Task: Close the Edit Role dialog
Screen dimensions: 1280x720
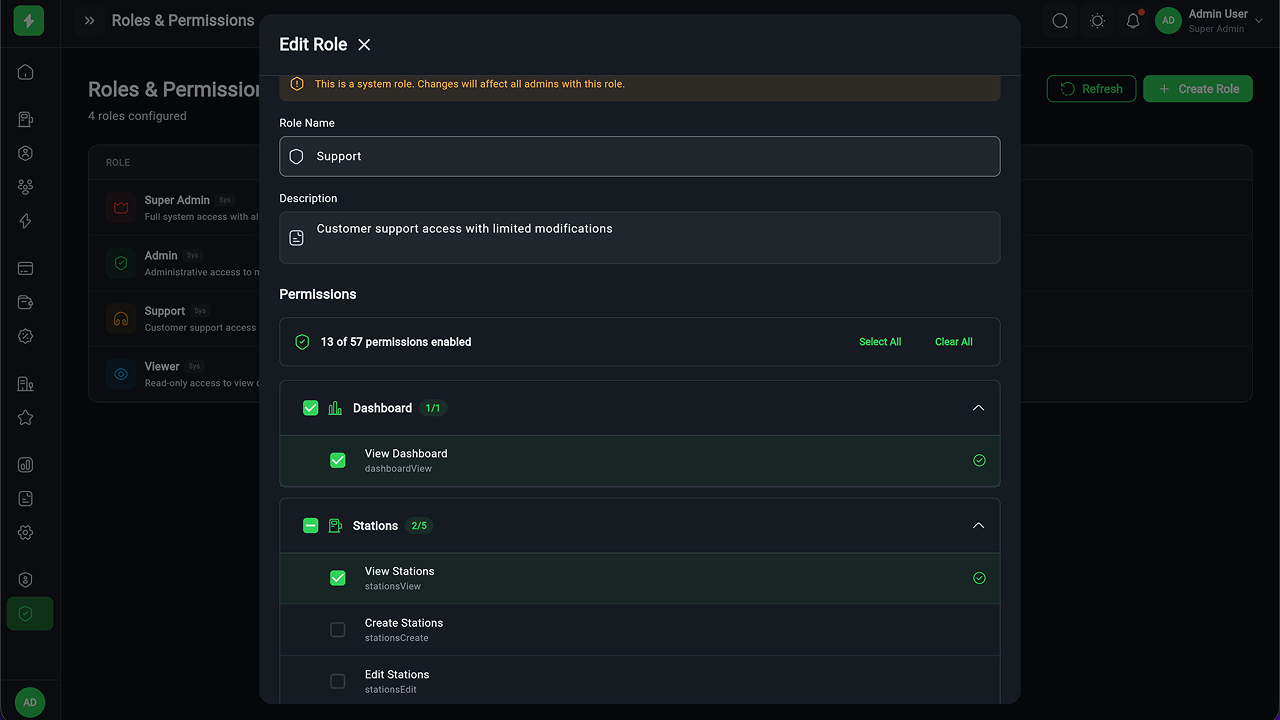Action: [x=364, y=45]
